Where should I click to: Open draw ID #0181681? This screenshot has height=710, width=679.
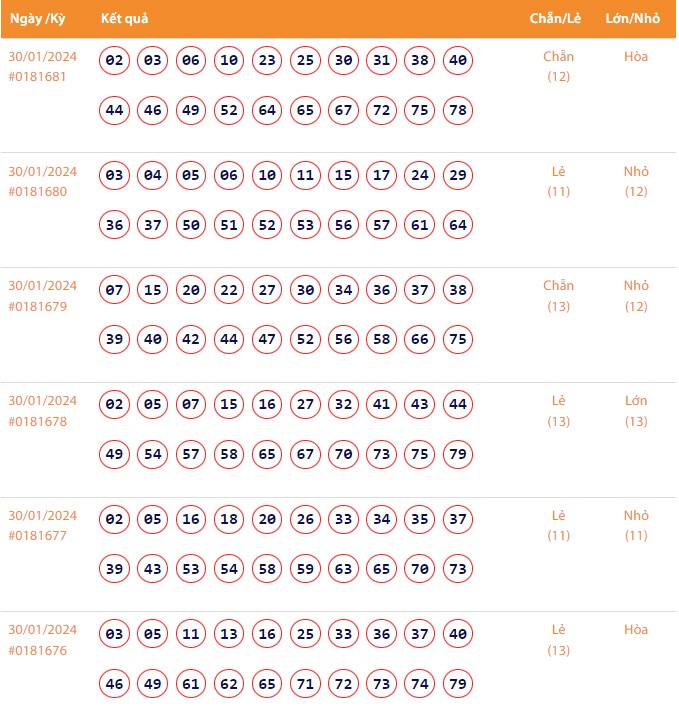(x=38, y=77)
